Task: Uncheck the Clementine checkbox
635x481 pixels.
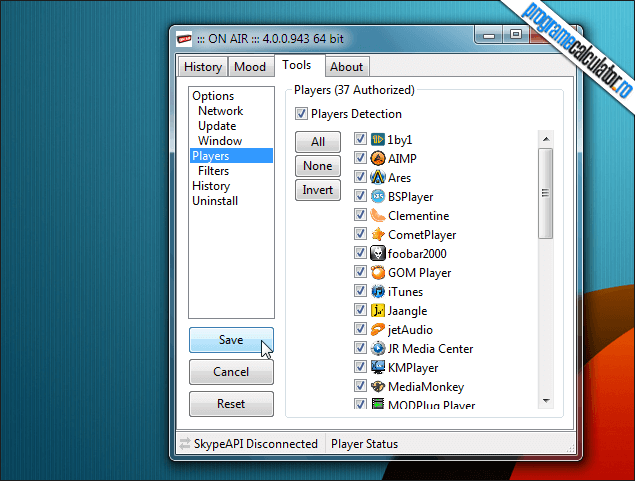Action: coord(360,215)
